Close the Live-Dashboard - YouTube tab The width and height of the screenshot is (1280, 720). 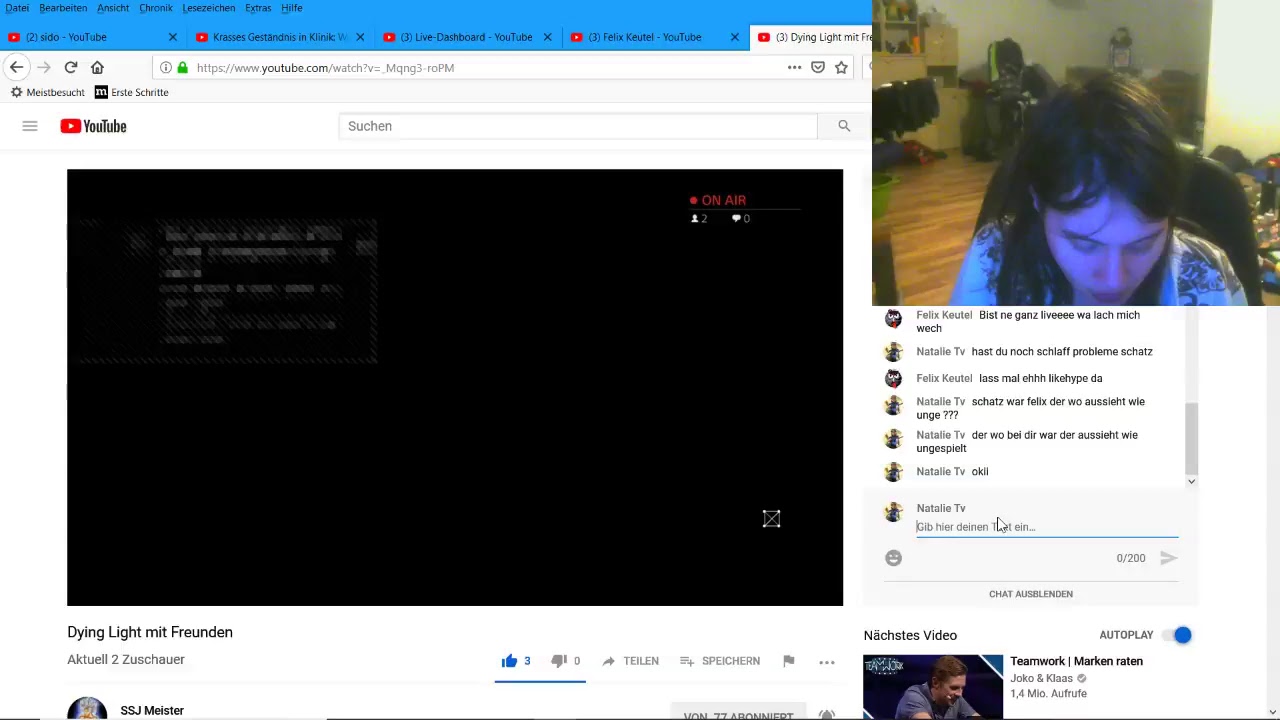[x=547, y=37]
